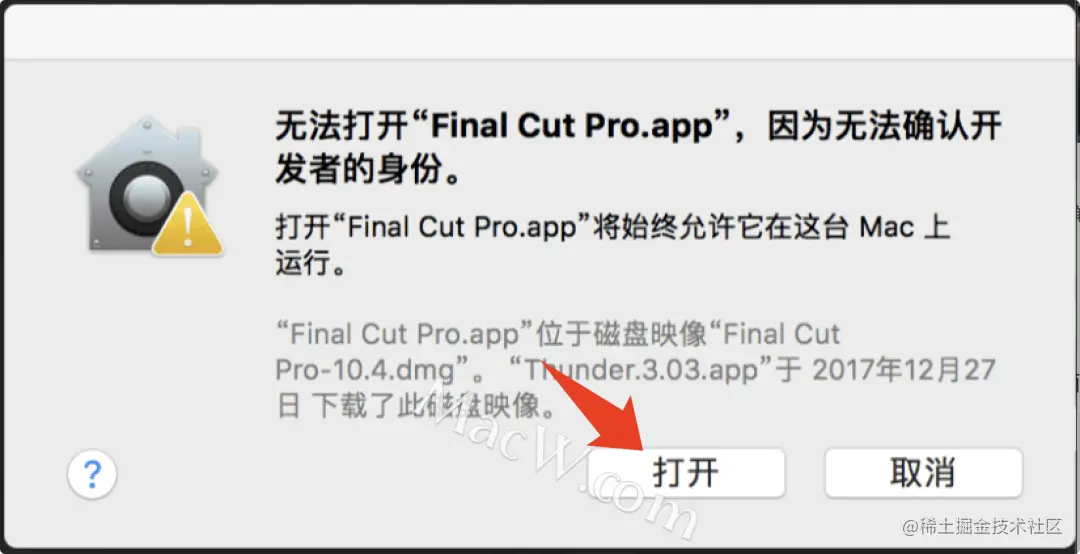Open help via the question mark button
1080x554 pixels.
[92, 474]
